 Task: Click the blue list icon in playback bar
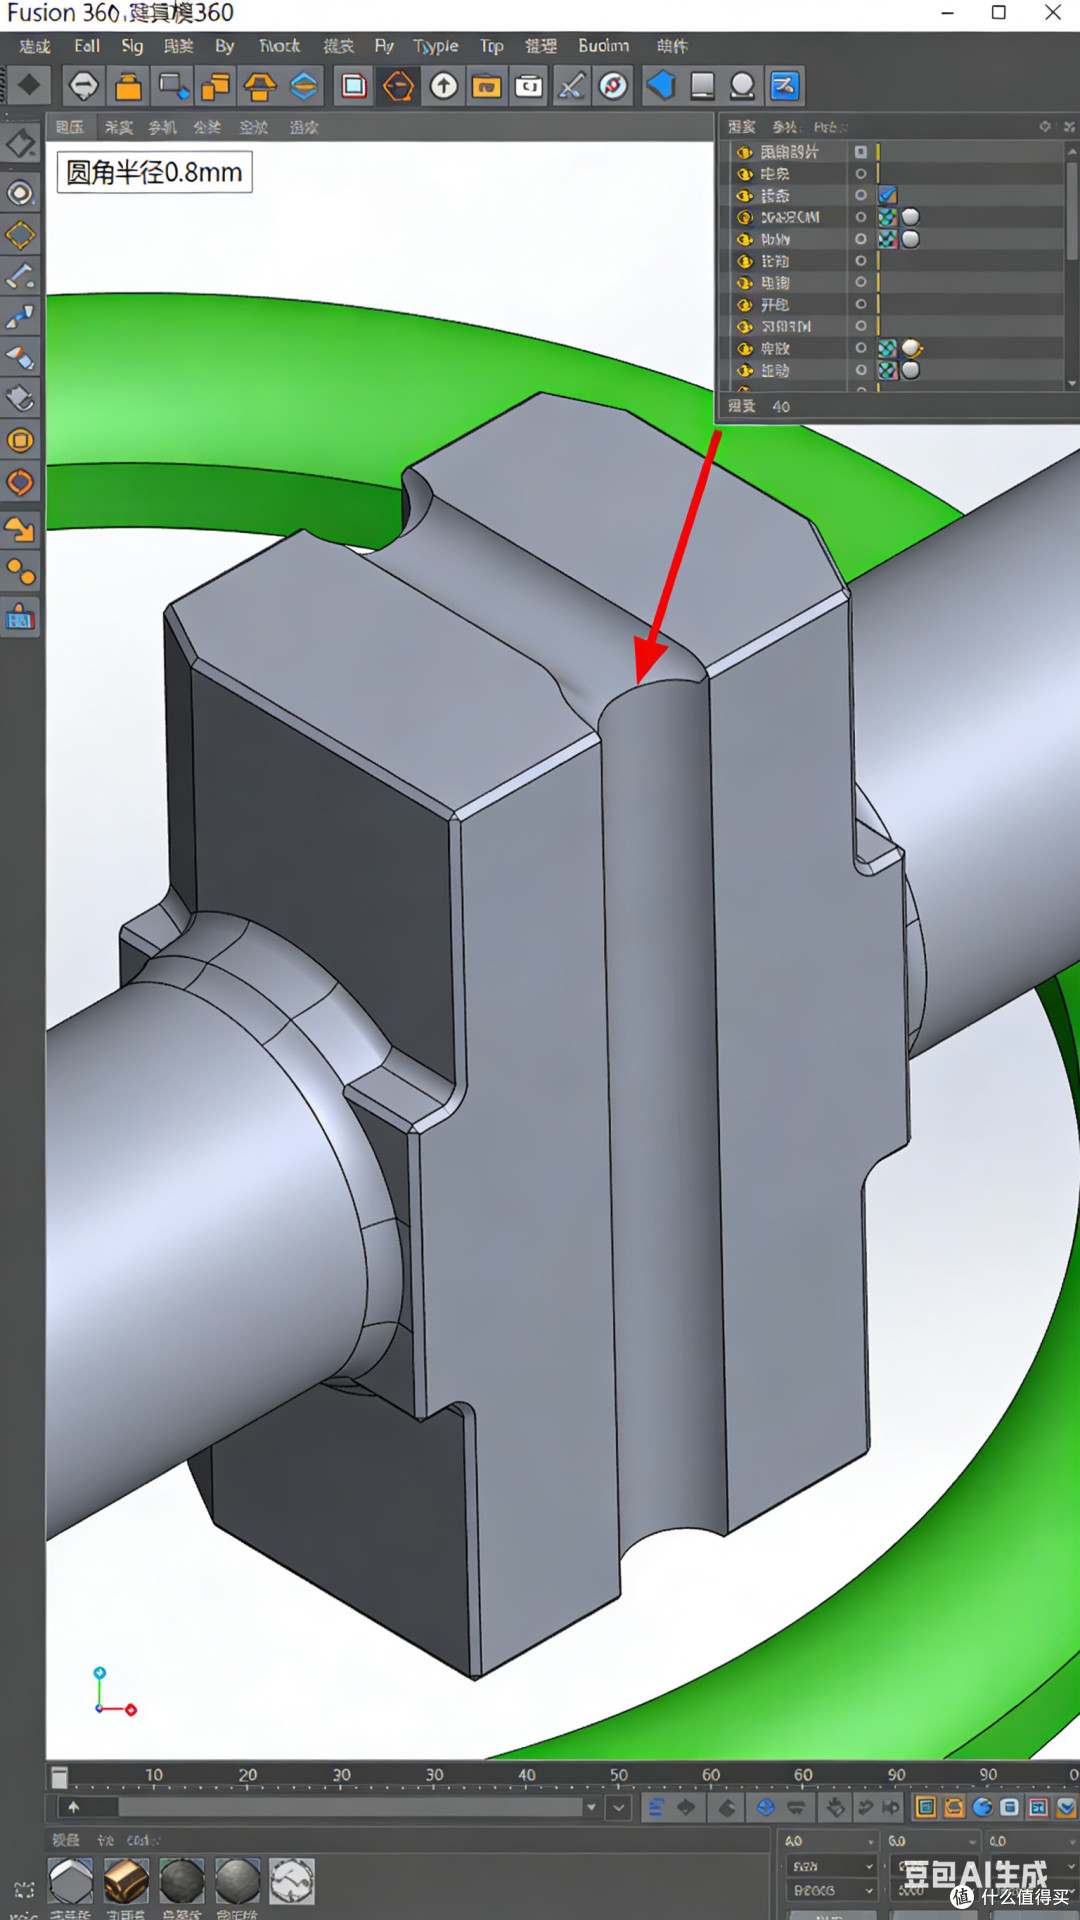coord(656,1807)
